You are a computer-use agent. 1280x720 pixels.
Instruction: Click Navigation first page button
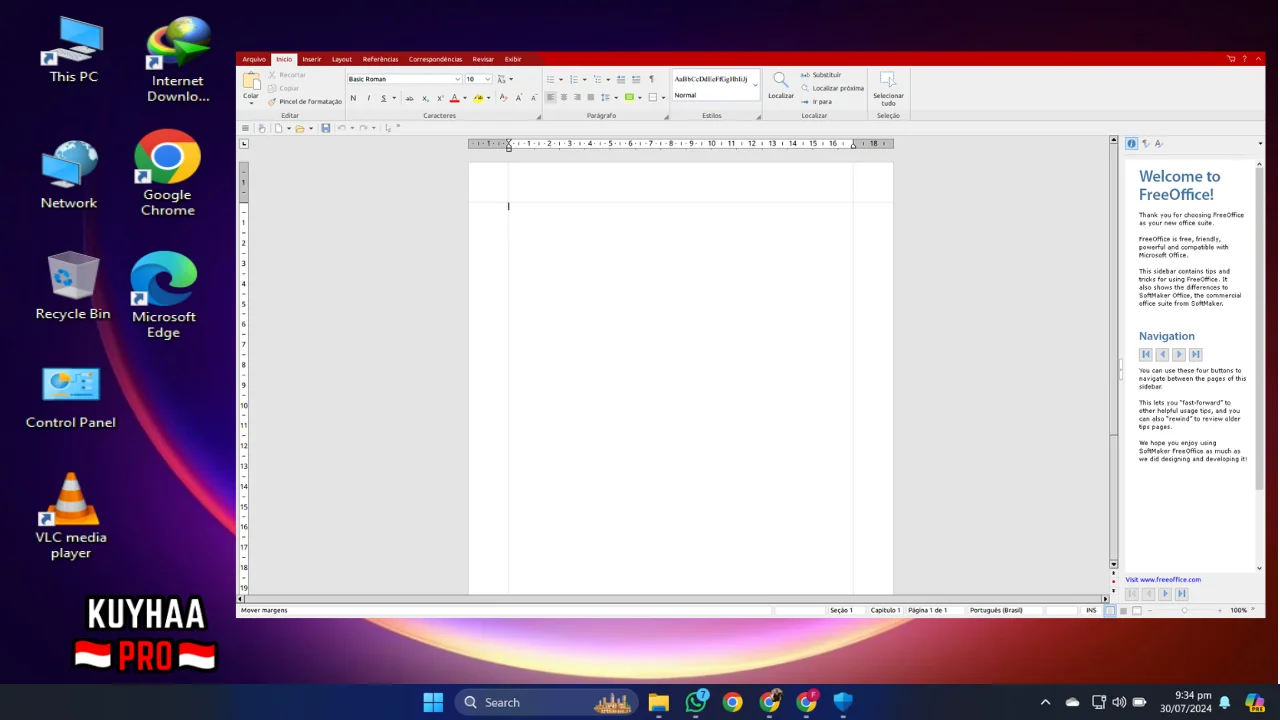click(x=1146, y=354)
